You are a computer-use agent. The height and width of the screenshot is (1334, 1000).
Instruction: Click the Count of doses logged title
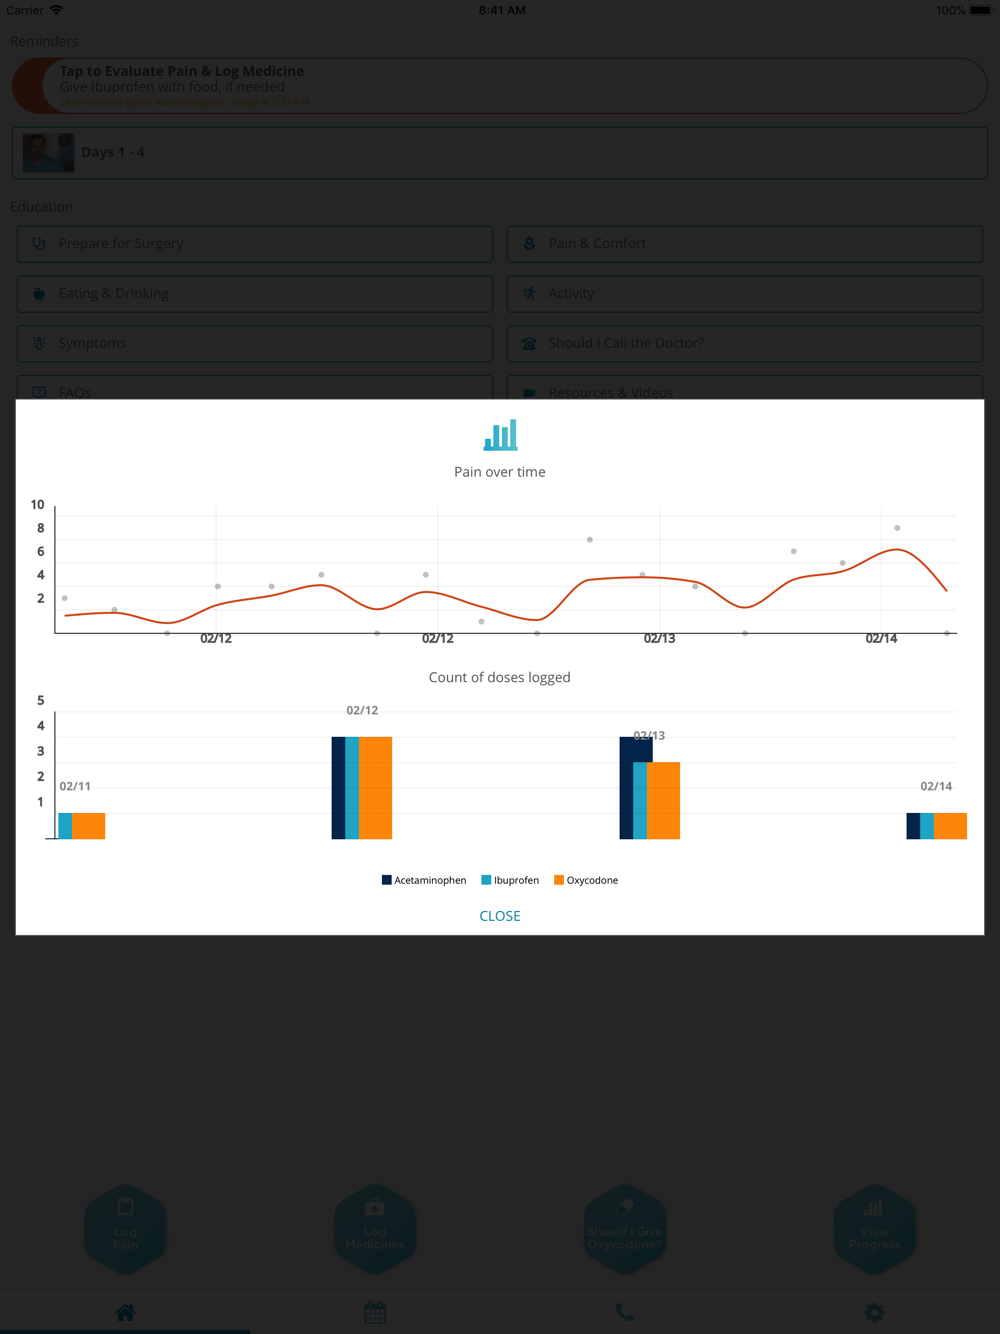coord(500,677)
